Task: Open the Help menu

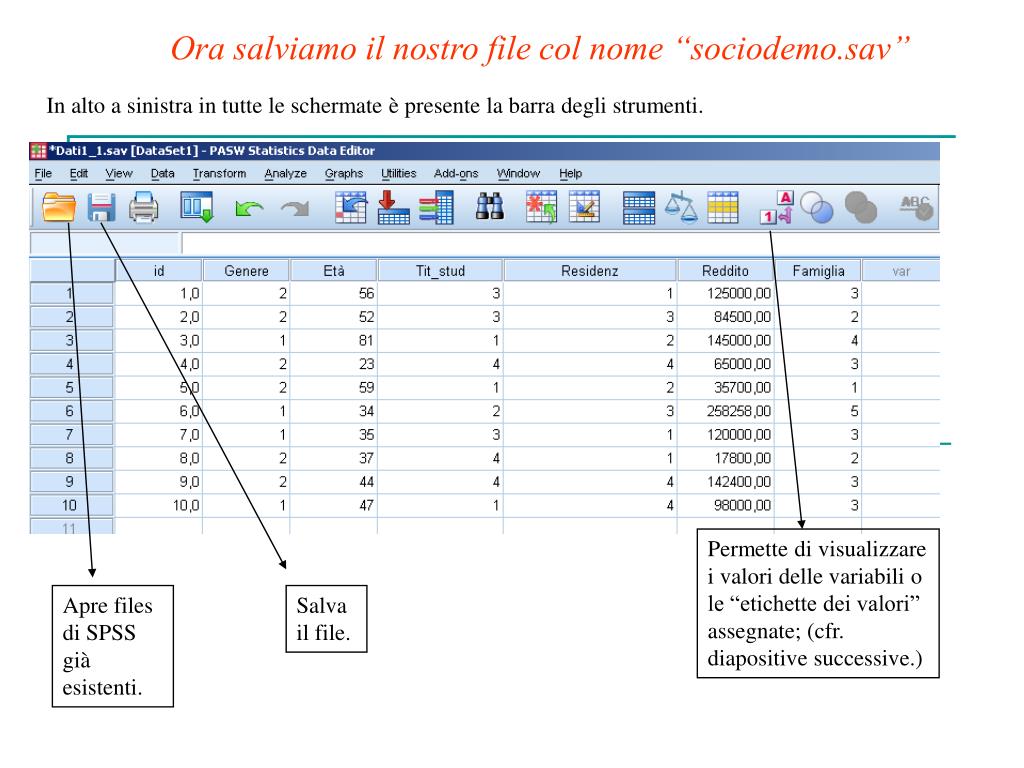Action: point(570,174)
